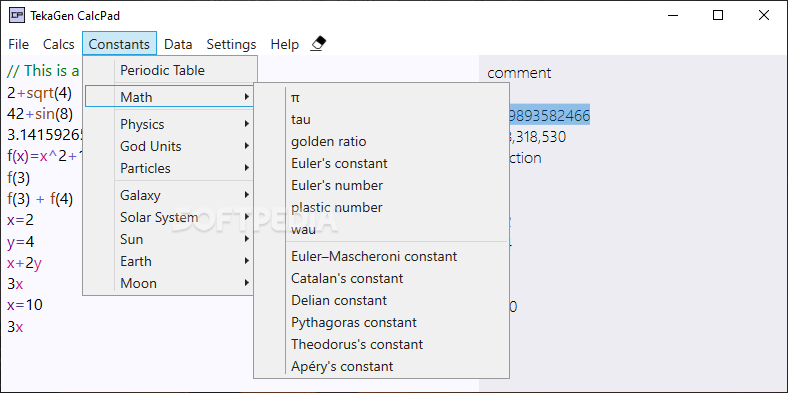Select the wau constant
788x393 pixels.
coord(381,230)
